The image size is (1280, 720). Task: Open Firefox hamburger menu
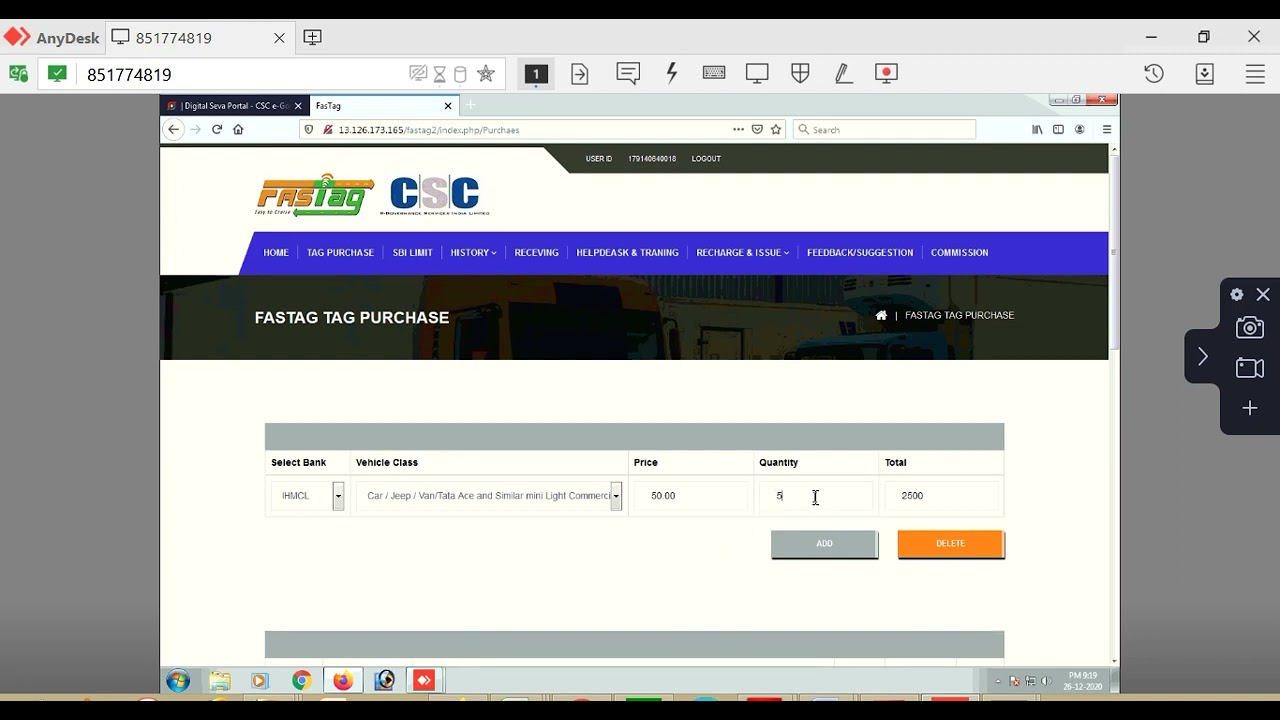(x=1107, y=129)
